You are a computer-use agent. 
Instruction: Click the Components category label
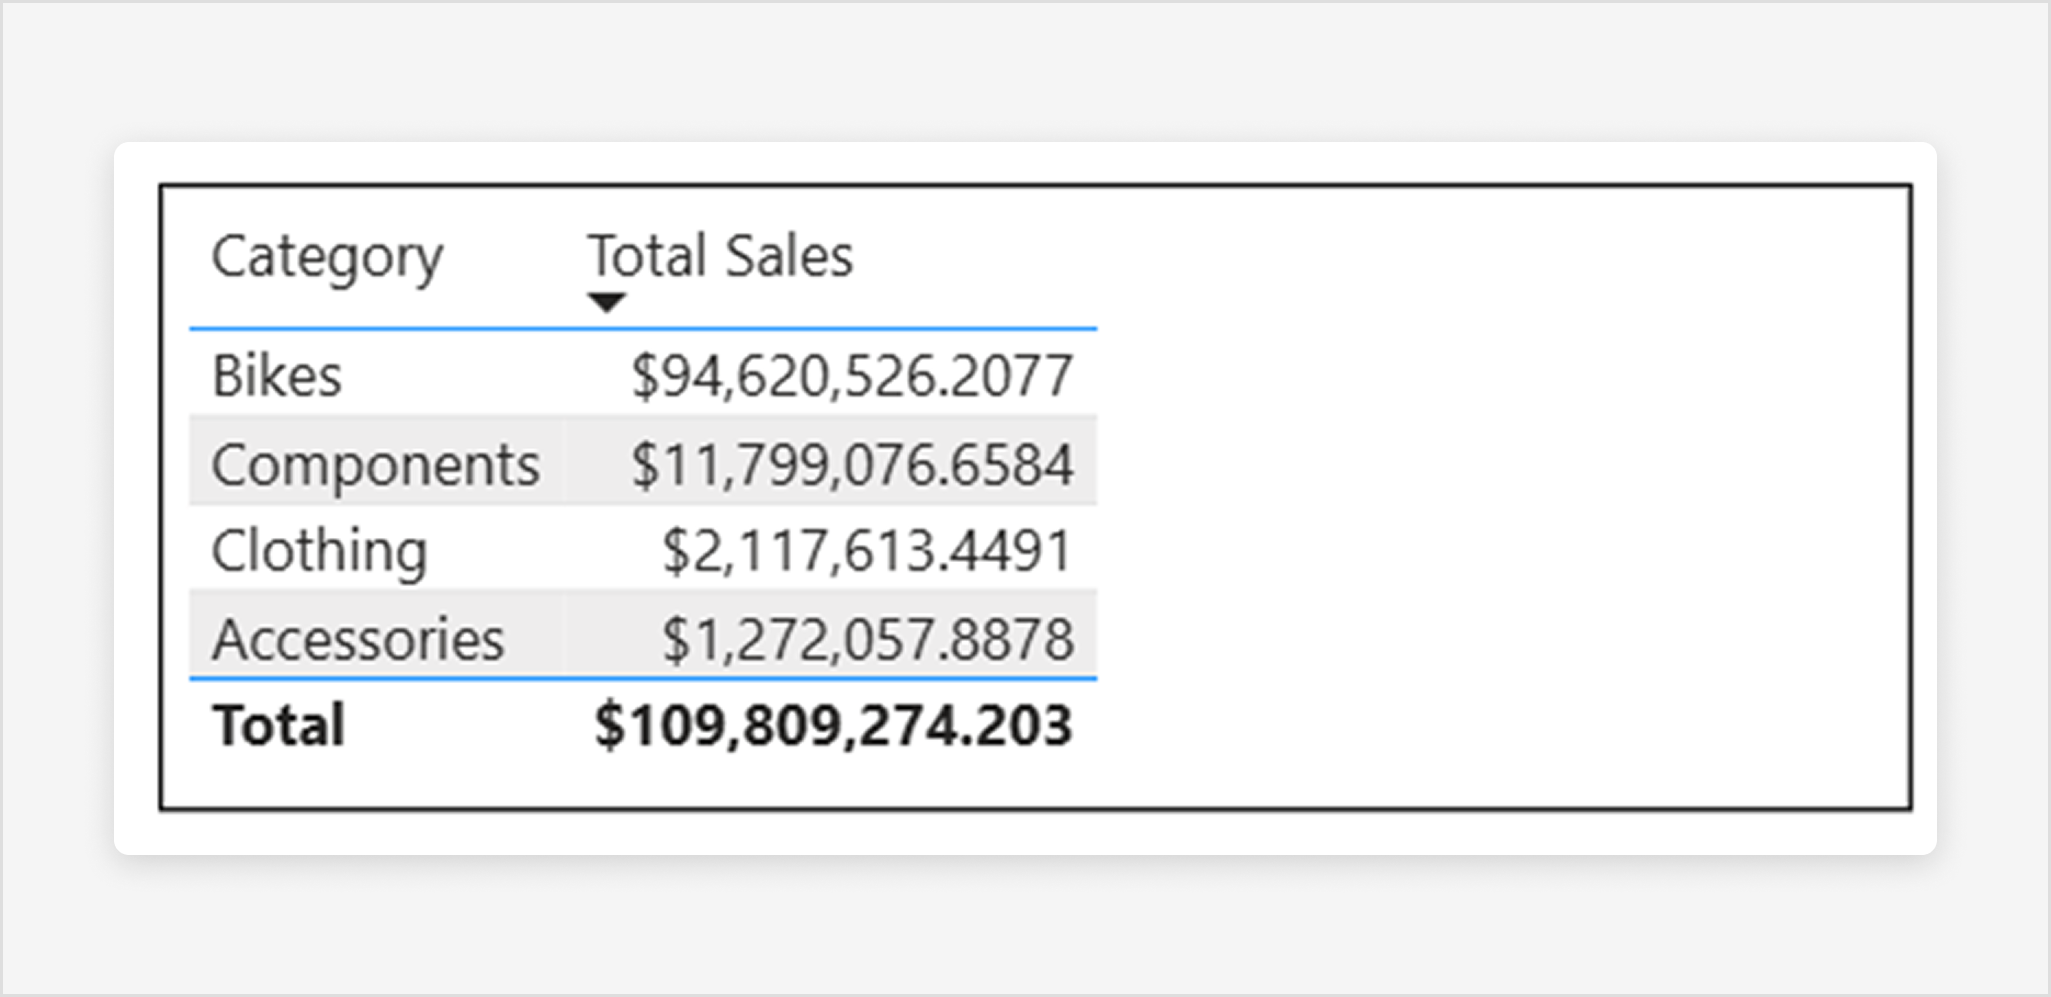point(375,463)
